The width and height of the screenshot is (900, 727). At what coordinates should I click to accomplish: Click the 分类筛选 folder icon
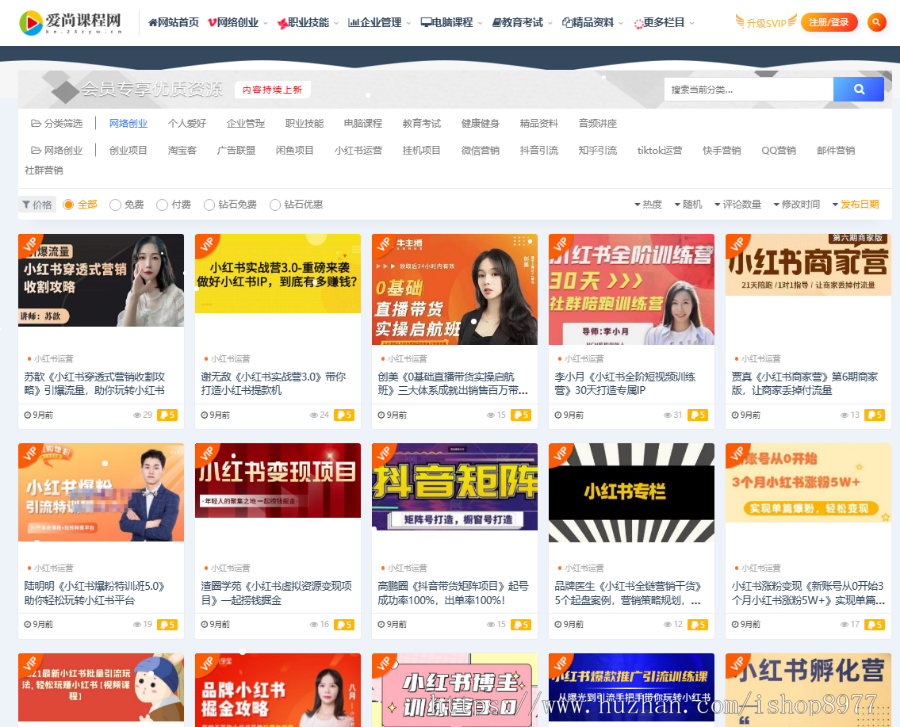point(36,123)
